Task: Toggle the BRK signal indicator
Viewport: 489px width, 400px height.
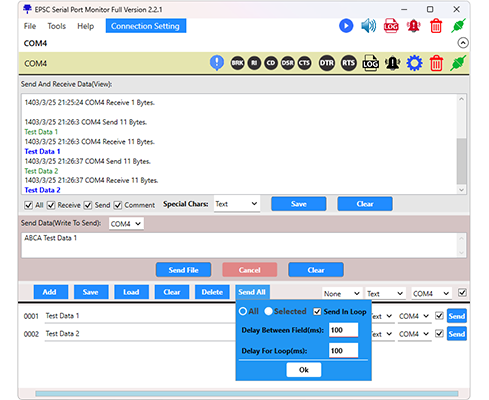Action: pyautogui.click(x=237, y=63)
